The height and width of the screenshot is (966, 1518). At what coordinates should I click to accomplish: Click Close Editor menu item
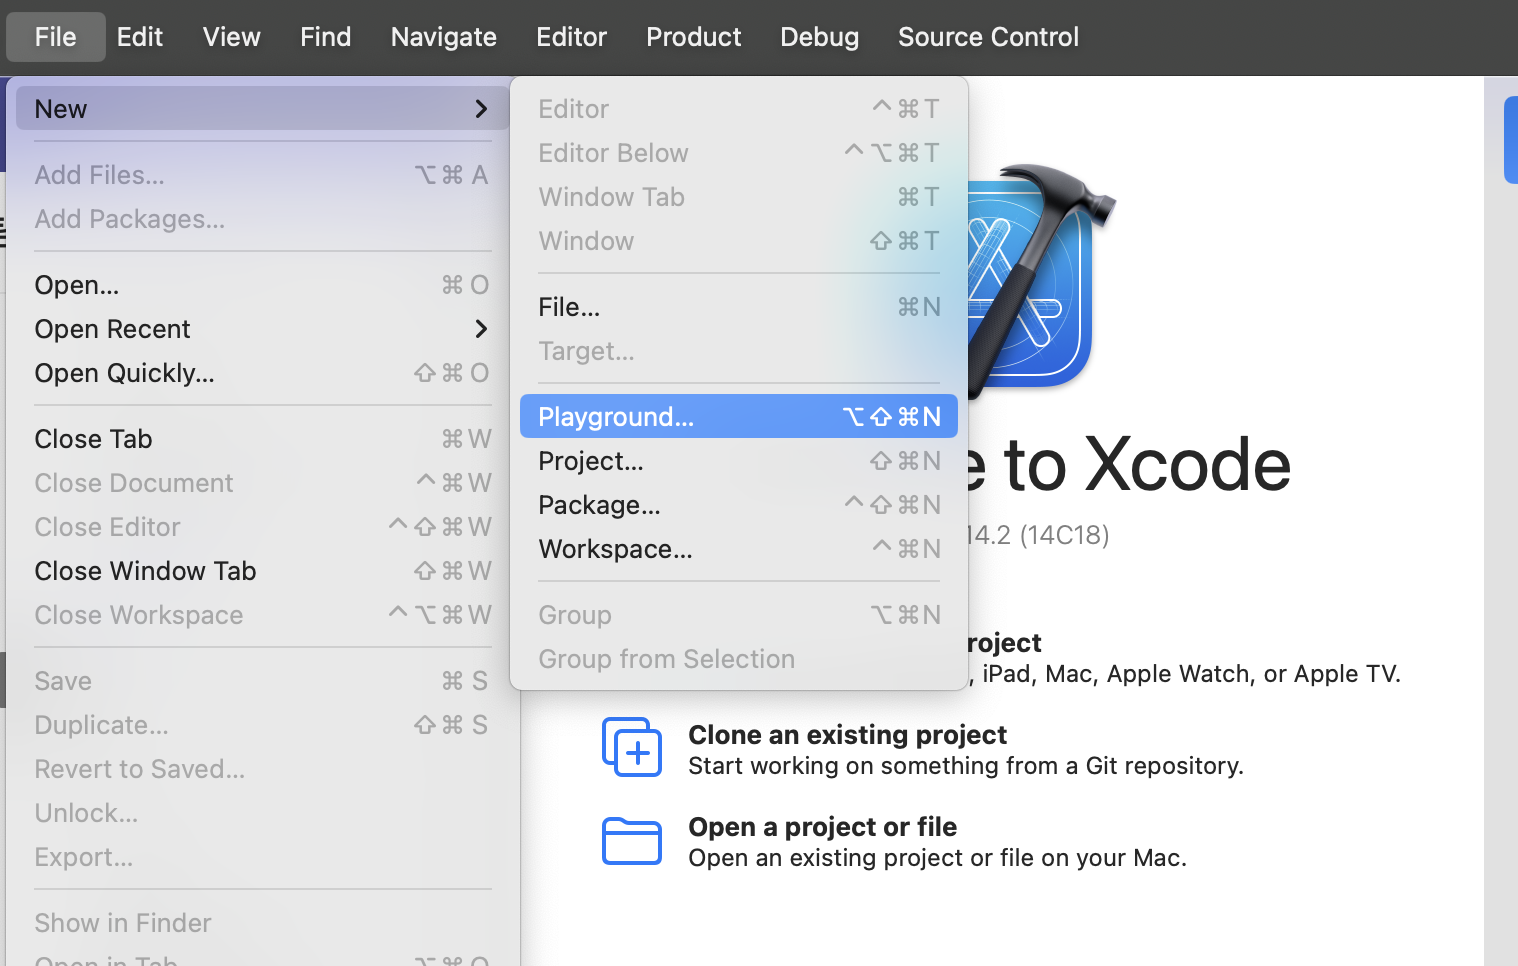click(x=263, y=527)
